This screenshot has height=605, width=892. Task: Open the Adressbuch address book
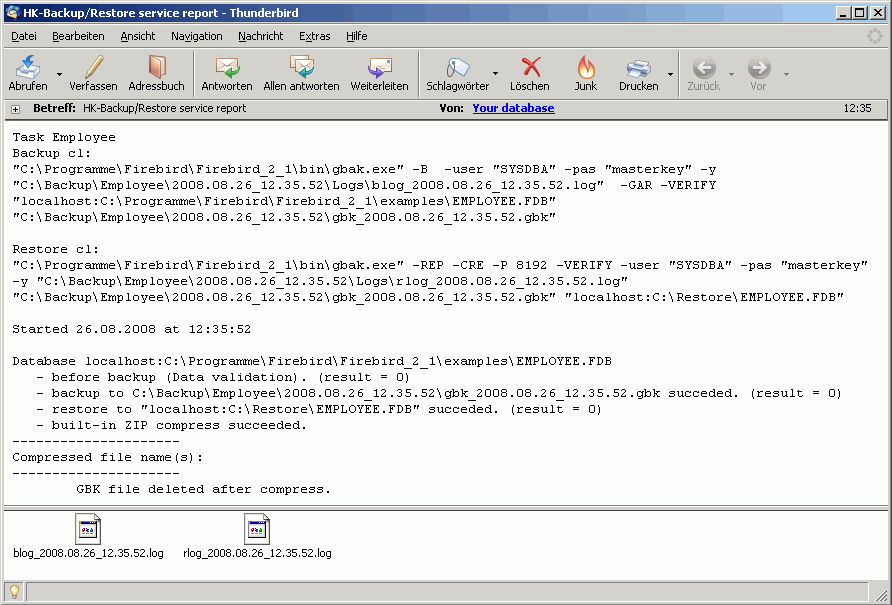coord(156,73)
